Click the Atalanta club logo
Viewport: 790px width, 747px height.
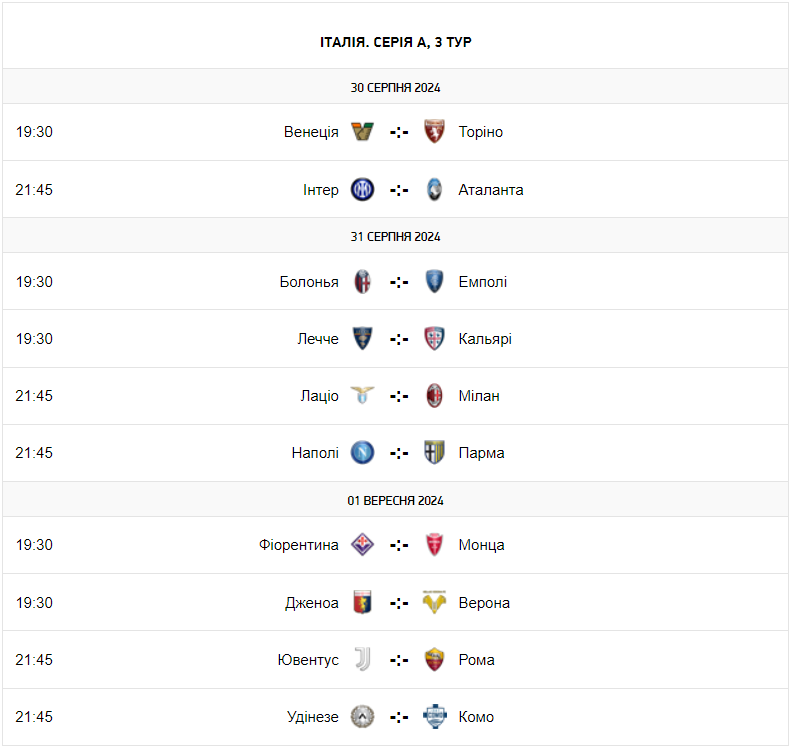pyautogui.click(x=434, y=190)
